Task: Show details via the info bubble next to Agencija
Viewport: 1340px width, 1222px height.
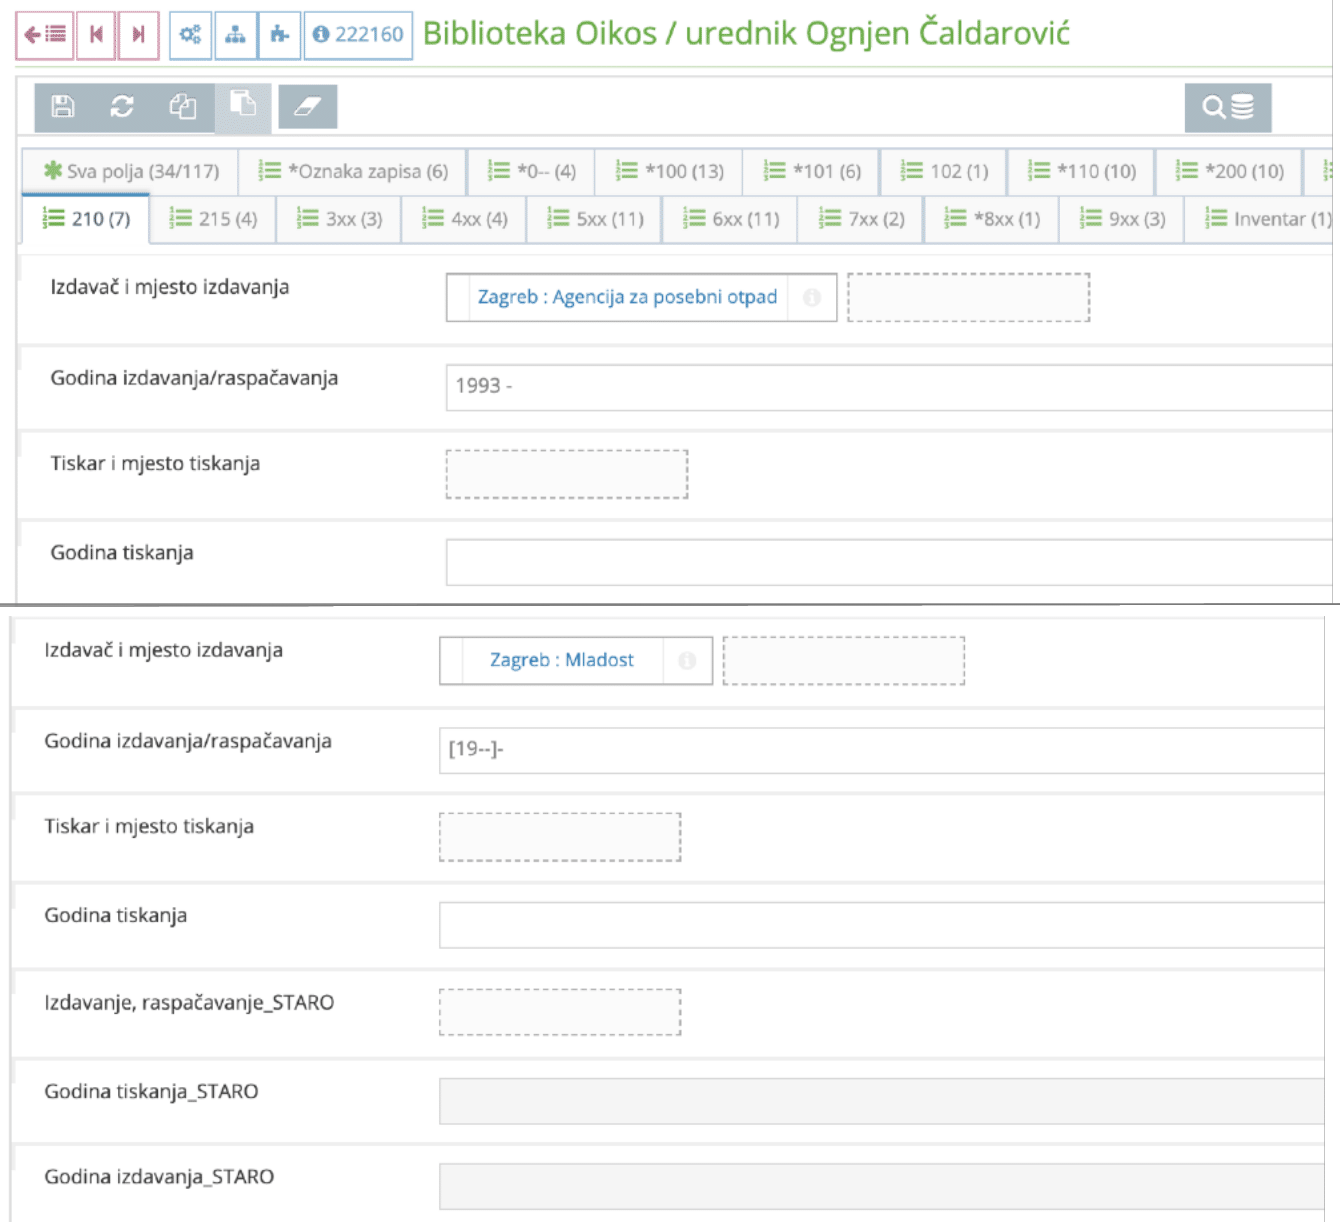Action: pyautogui.click(x=810, y=297)
